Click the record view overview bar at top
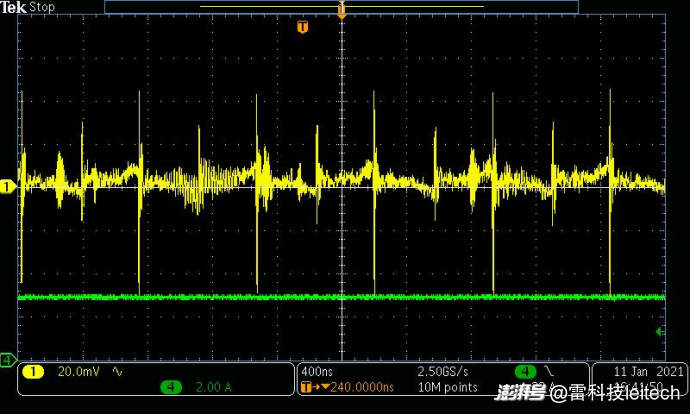 (342, 6)
